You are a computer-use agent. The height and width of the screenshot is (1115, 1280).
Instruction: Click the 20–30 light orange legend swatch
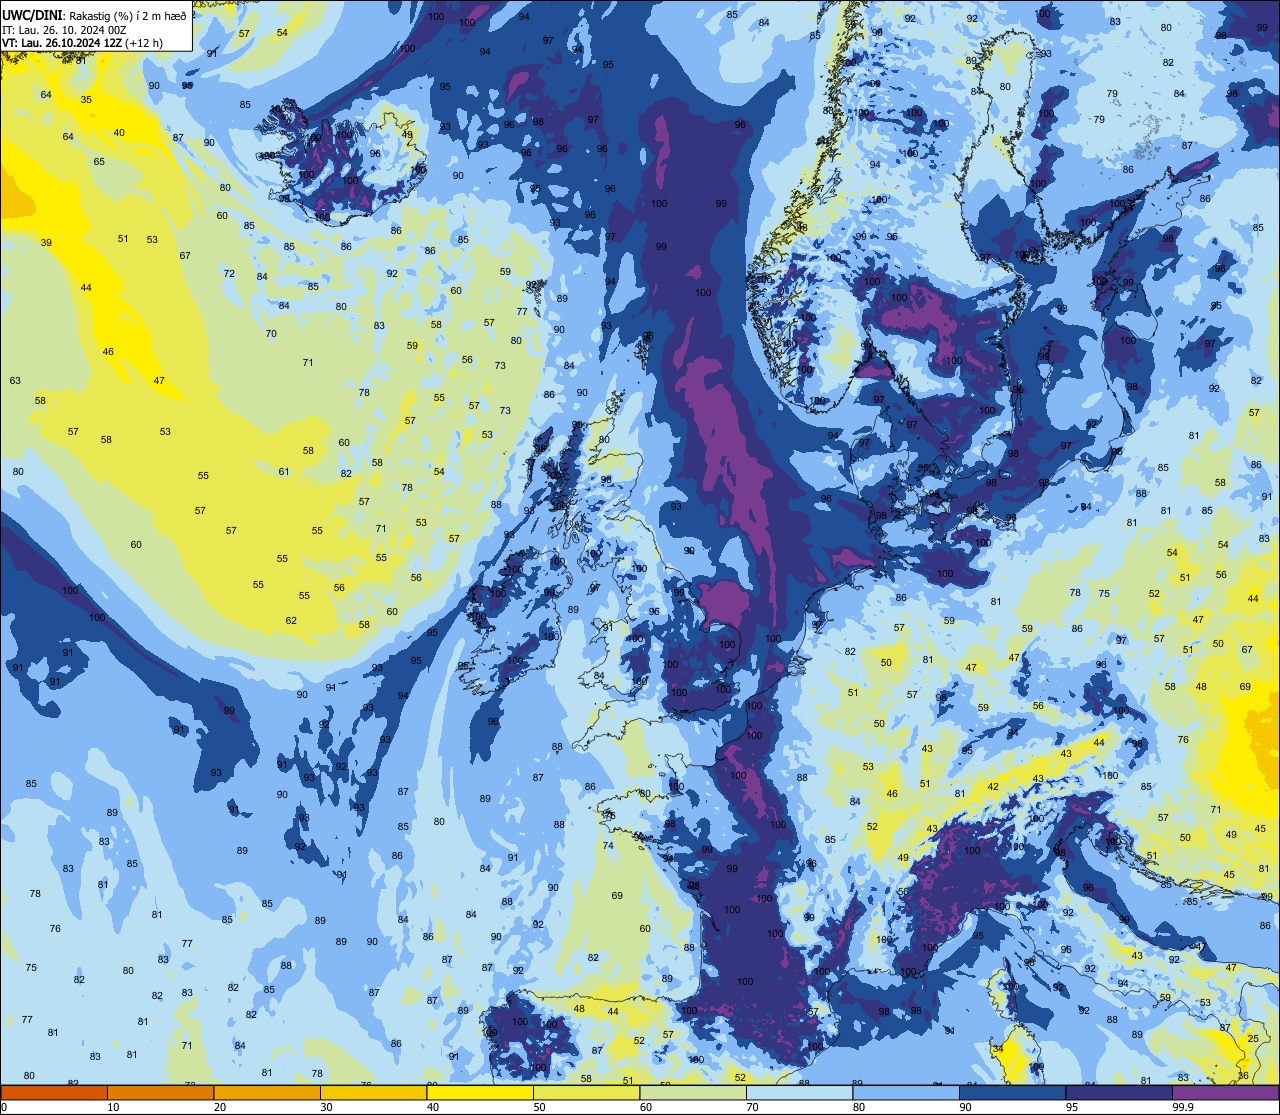(x=266, y=1092)
